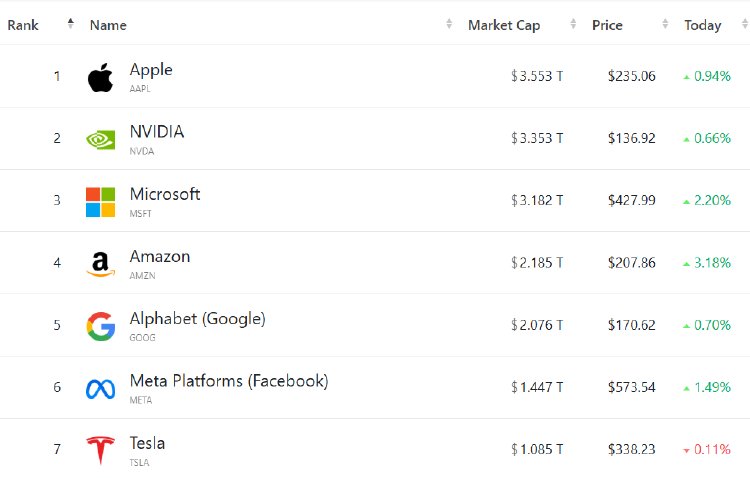Viewport: 750px width, 478px height.
Task: Click the NVDA ticker symbol
Action: tap(142, 151)
